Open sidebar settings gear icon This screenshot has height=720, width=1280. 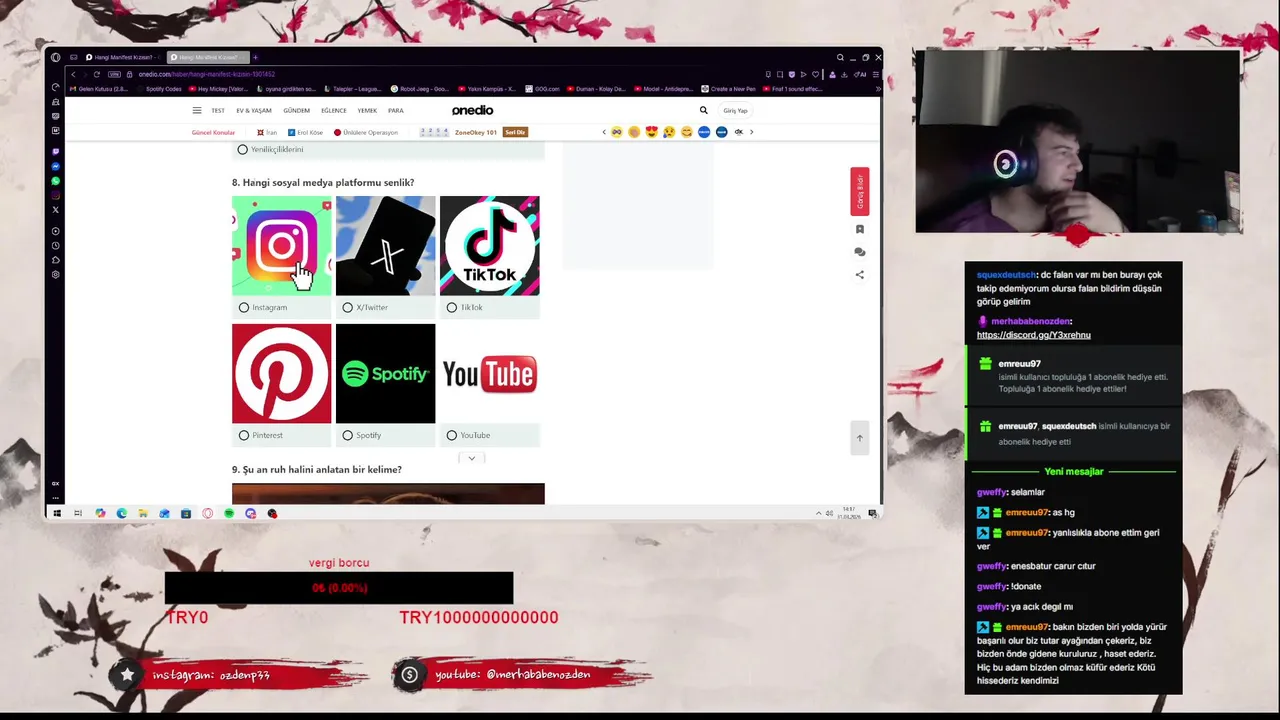pos(55,274)
